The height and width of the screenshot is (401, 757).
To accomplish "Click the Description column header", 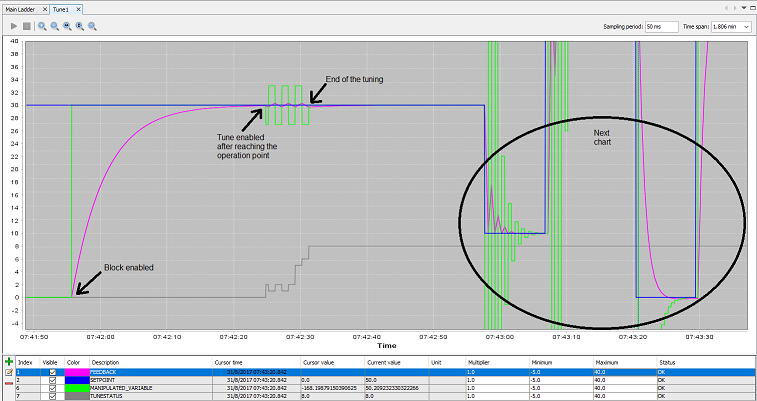I will pyautogui.click(x=151, y=362).
